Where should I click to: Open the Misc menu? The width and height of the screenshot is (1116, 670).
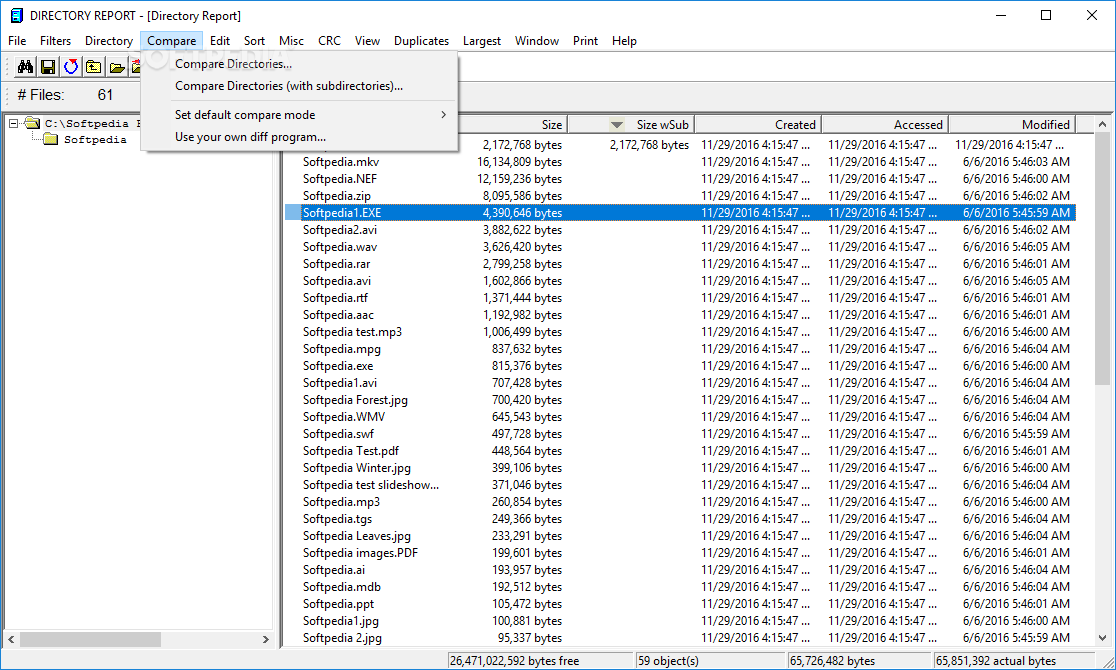(291, 41)
